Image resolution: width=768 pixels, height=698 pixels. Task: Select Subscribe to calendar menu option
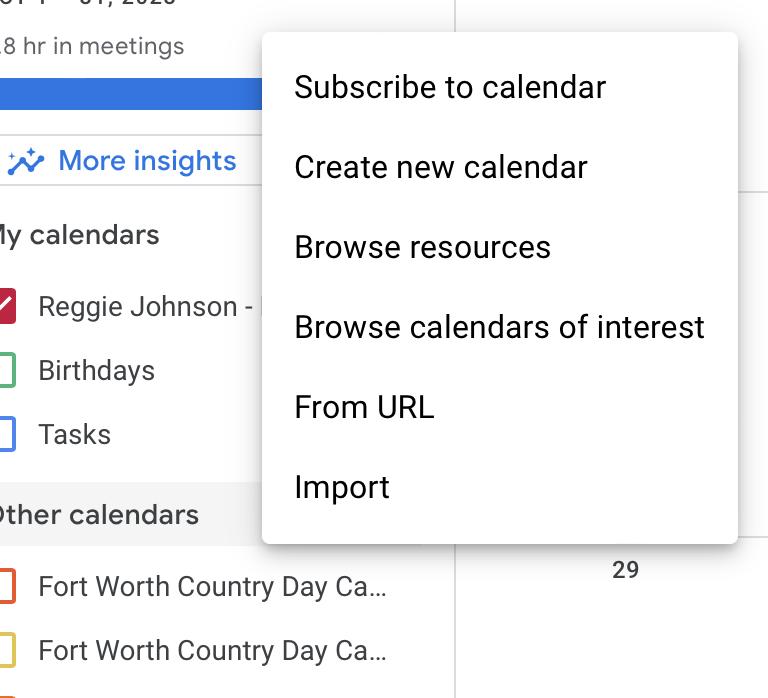[450, 87]
